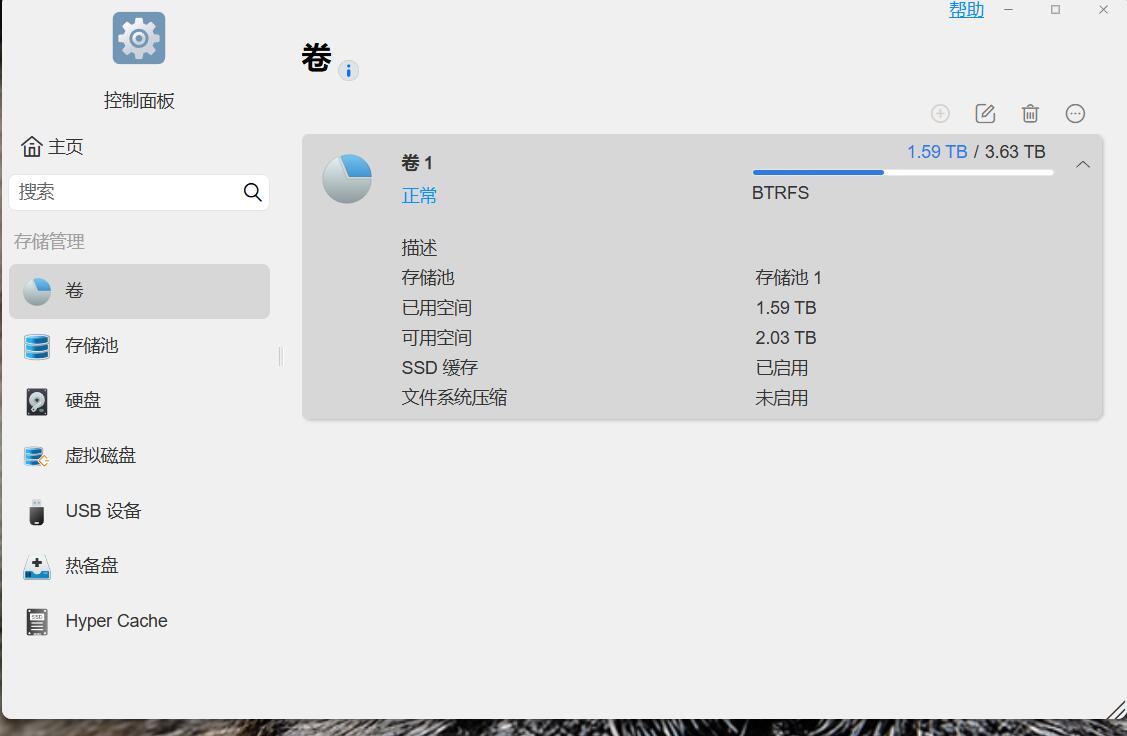Click the SSD 缓存 label

coord(440,368)
